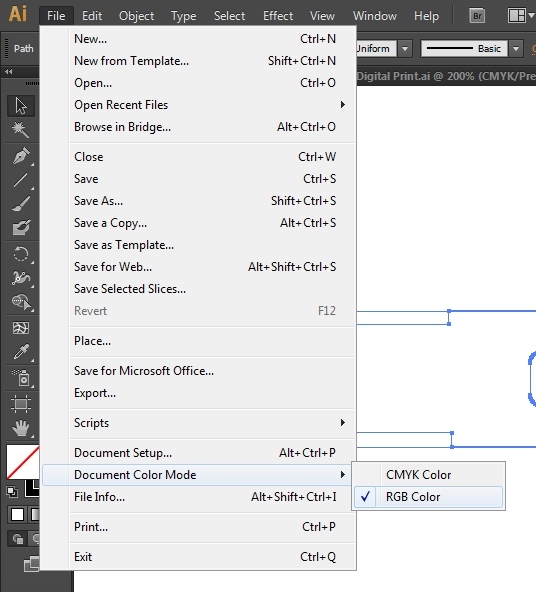Choose Save a Copy...

point(199,223)
